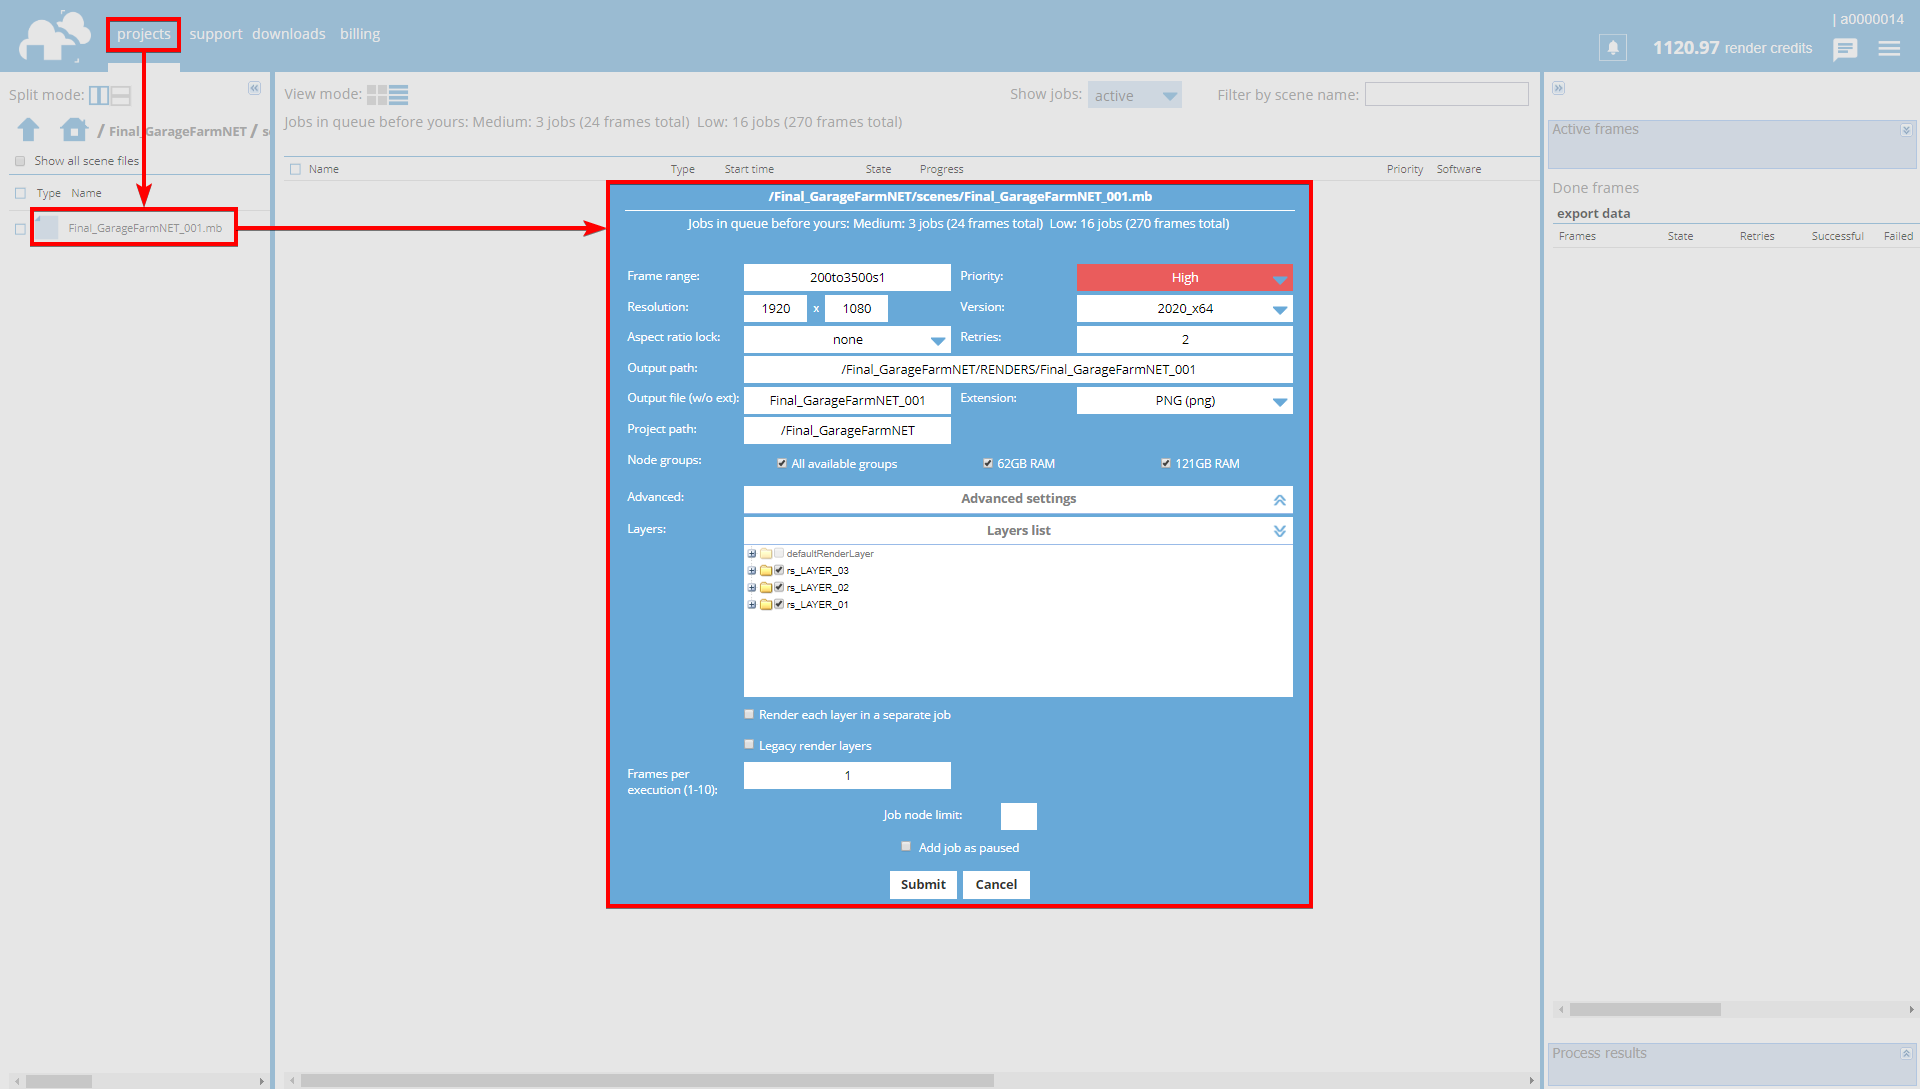Open the notifications bell icon
This screenshot has height=1089, width=1920.
pos(1612,46)
